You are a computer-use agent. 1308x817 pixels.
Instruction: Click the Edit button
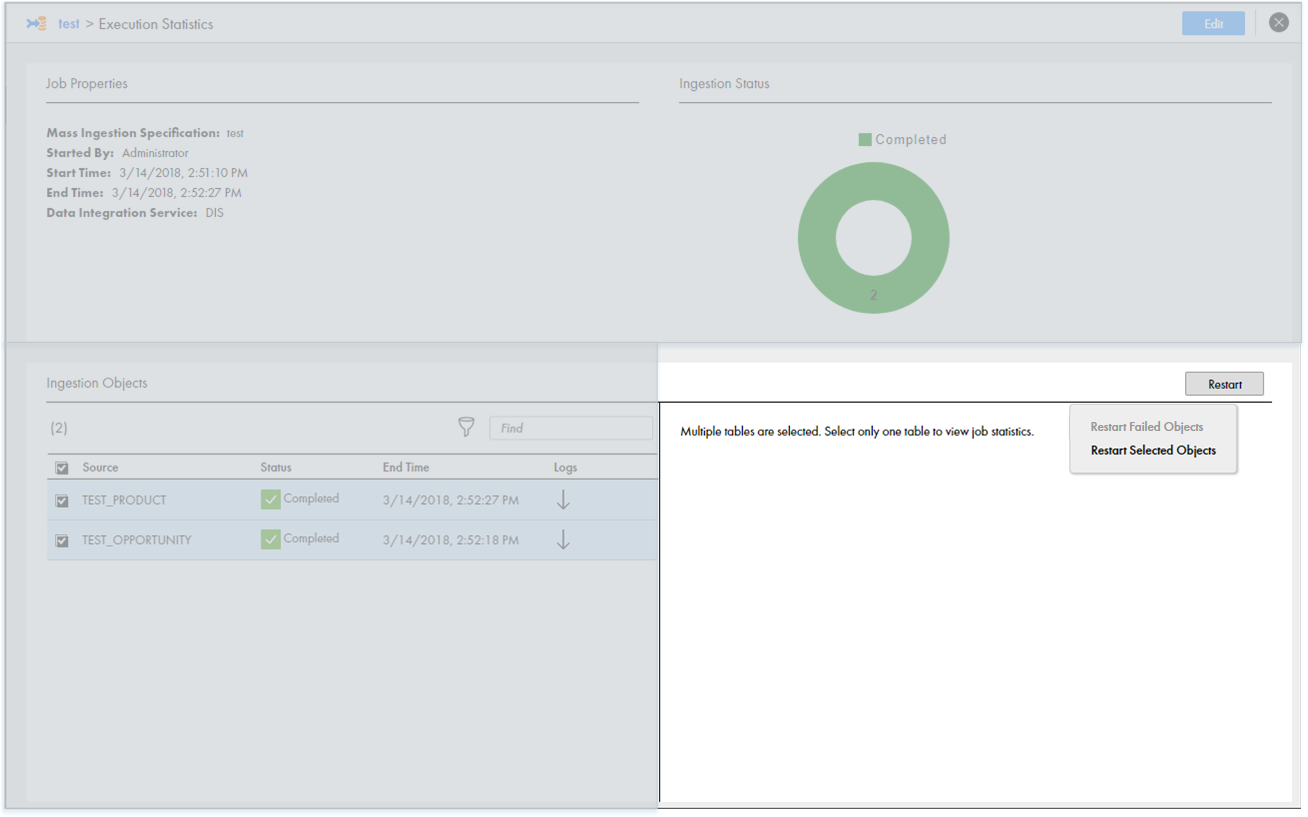point(1213,24)
